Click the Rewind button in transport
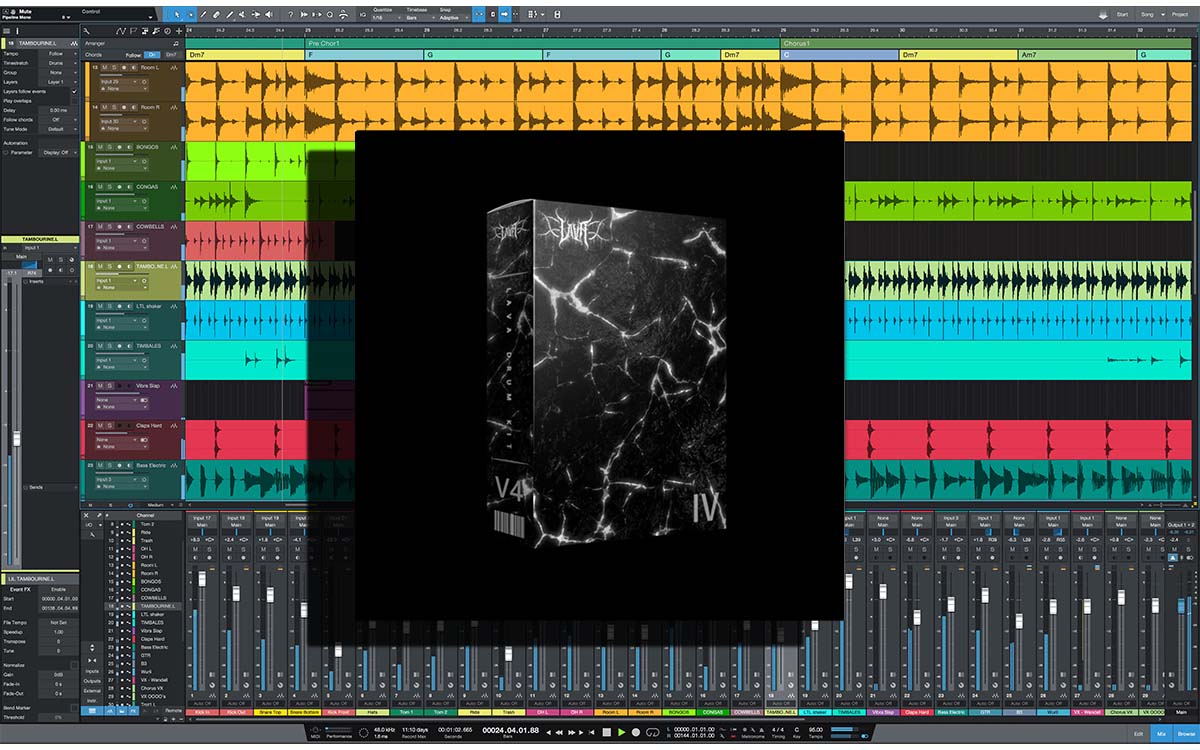The width and height of the screenshot is (1200, 750). tap(559, 731)
